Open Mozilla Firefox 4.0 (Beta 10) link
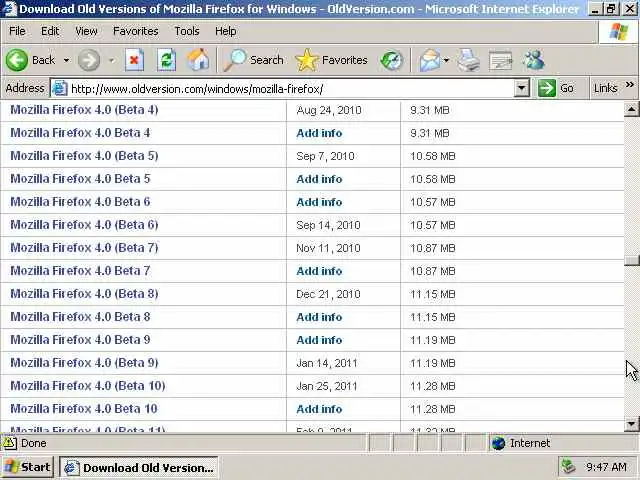Viewport: 640px width, 480px height. click(x=88, y=386)
